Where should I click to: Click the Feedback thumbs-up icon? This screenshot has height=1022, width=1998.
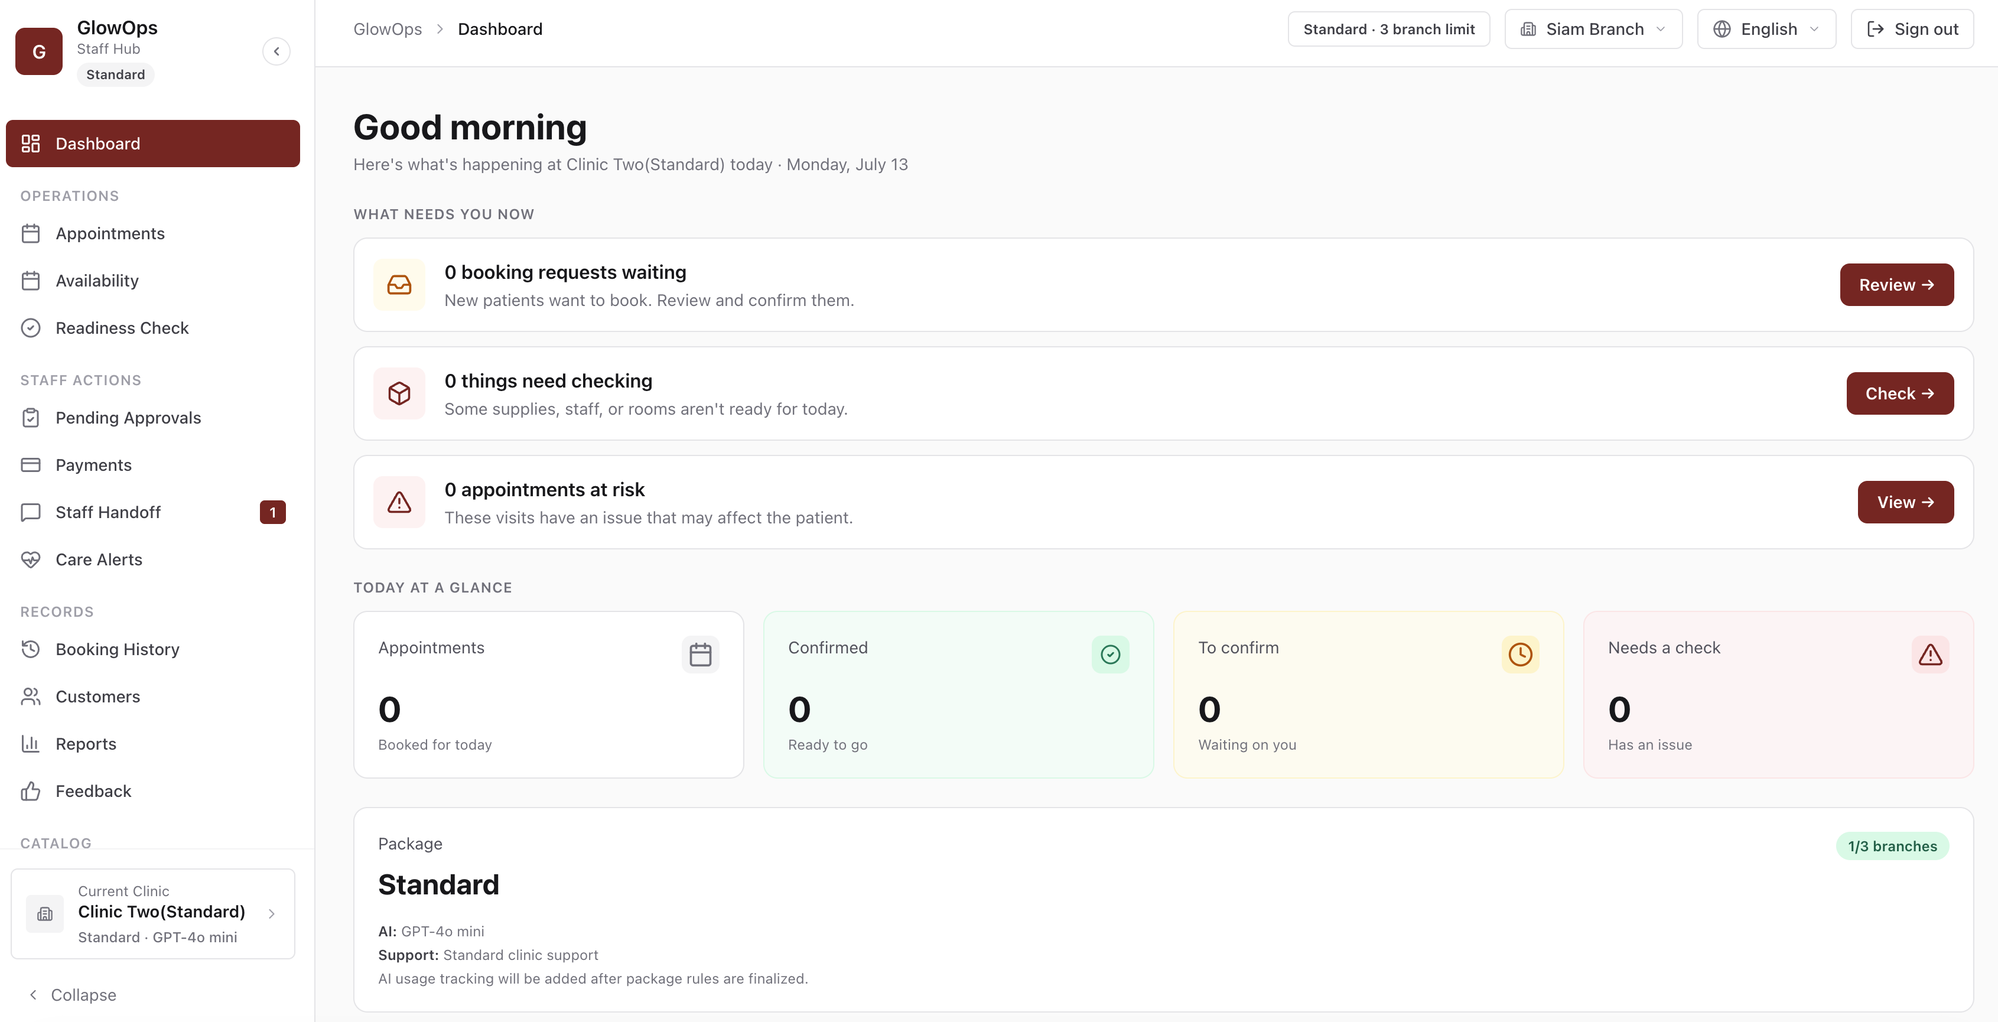[x=31, y=791]
